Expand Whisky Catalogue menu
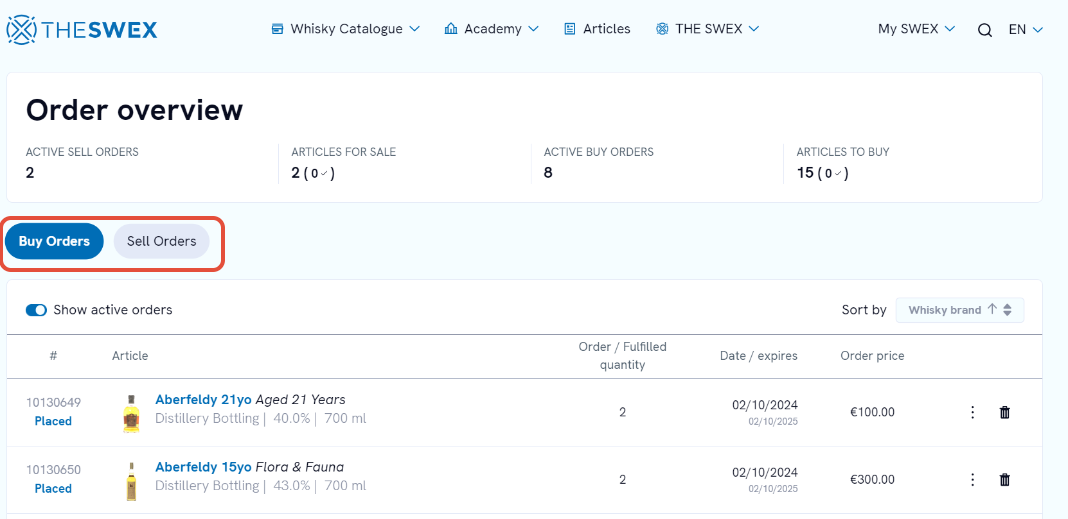 click(x=345, y=29)
